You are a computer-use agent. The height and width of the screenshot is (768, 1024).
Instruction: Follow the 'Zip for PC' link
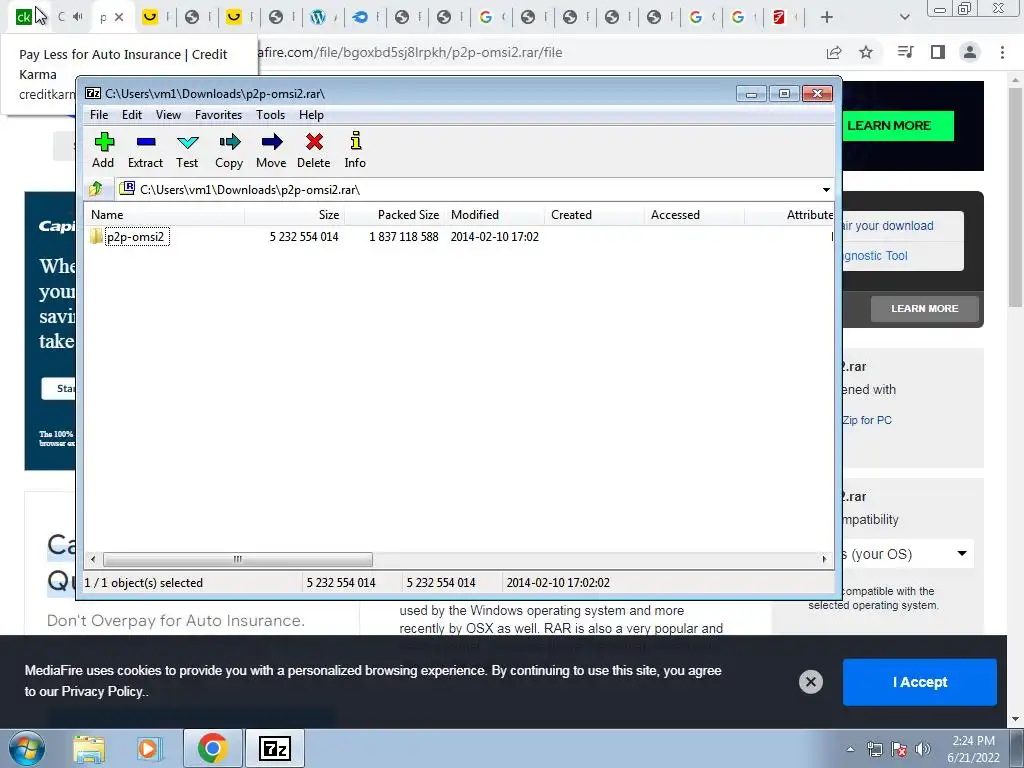click(x=867, y=420)
